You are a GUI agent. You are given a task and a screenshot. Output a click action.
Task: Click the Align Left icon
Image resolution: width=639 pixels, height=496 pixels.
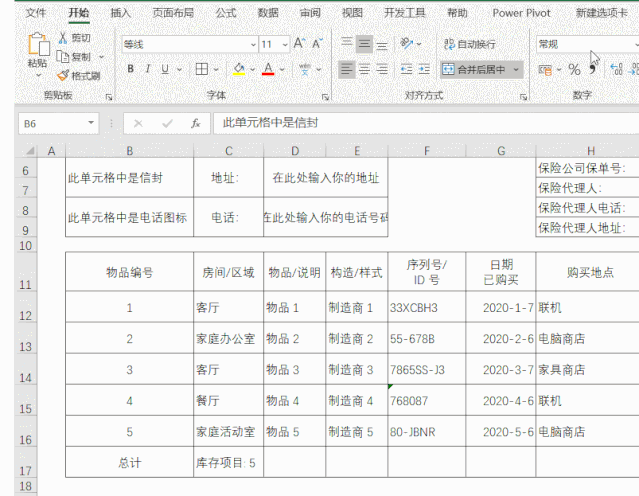pyautogui.click(x=346, y=69)
